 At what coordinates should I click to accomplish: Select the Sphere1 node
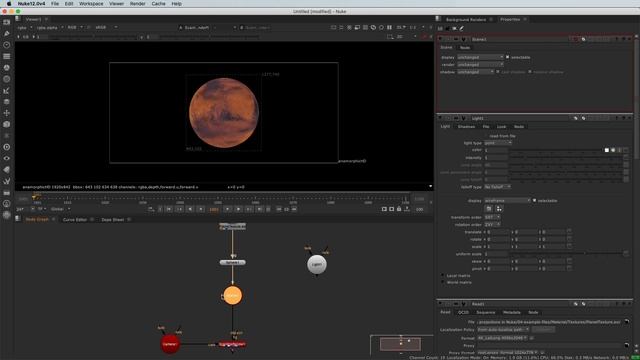tap(233, 262)
